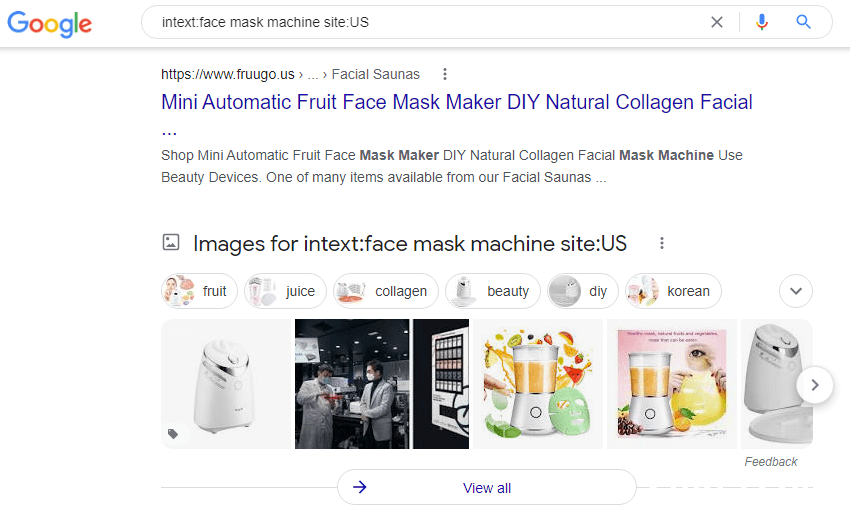
Task: Filter images by collagen chip
Action: 385,291
